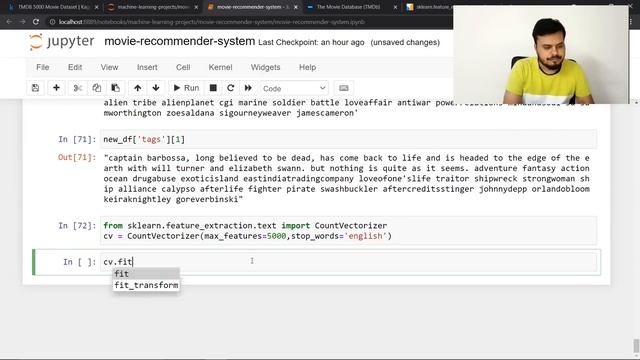Open the Help menu
The image size is (640, 360).
[307, 67]
